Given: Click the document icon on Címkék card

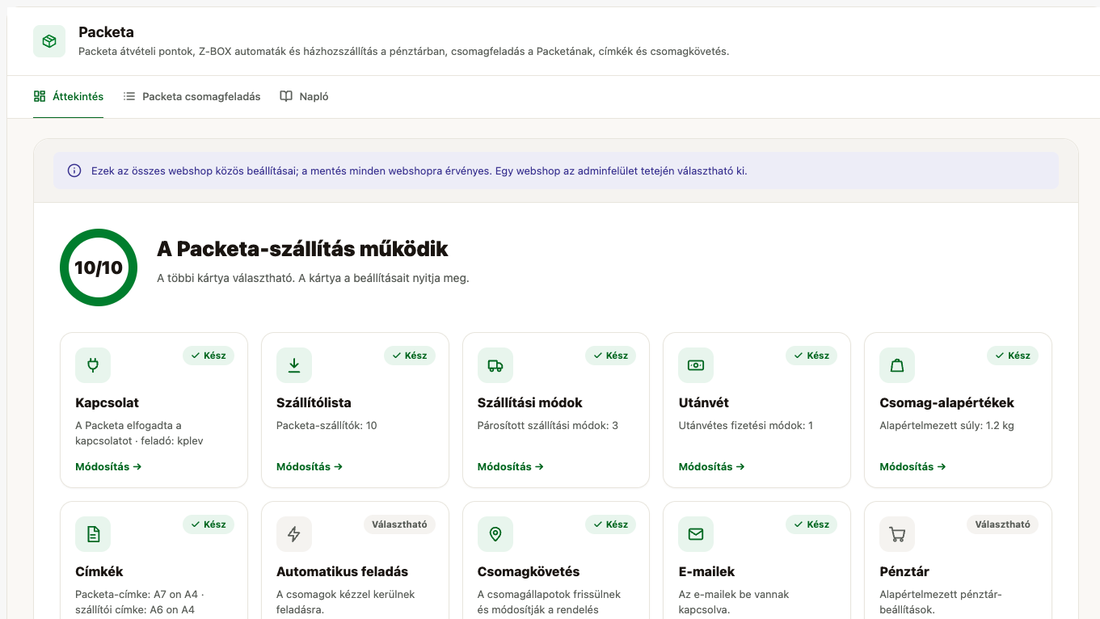Looking at the screenshot, I should pos(93,534).
